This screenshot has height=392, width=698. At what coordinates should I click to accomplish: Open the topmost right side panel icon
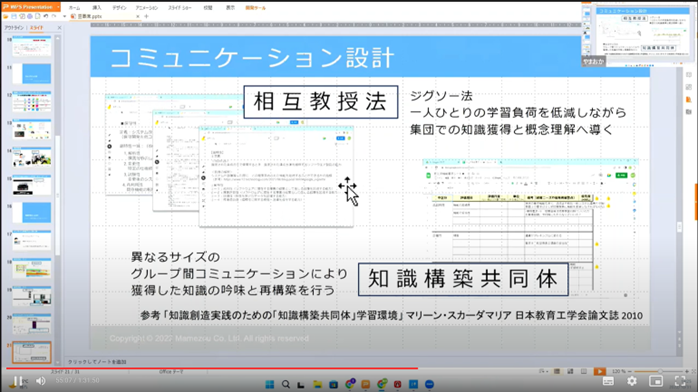689,75
